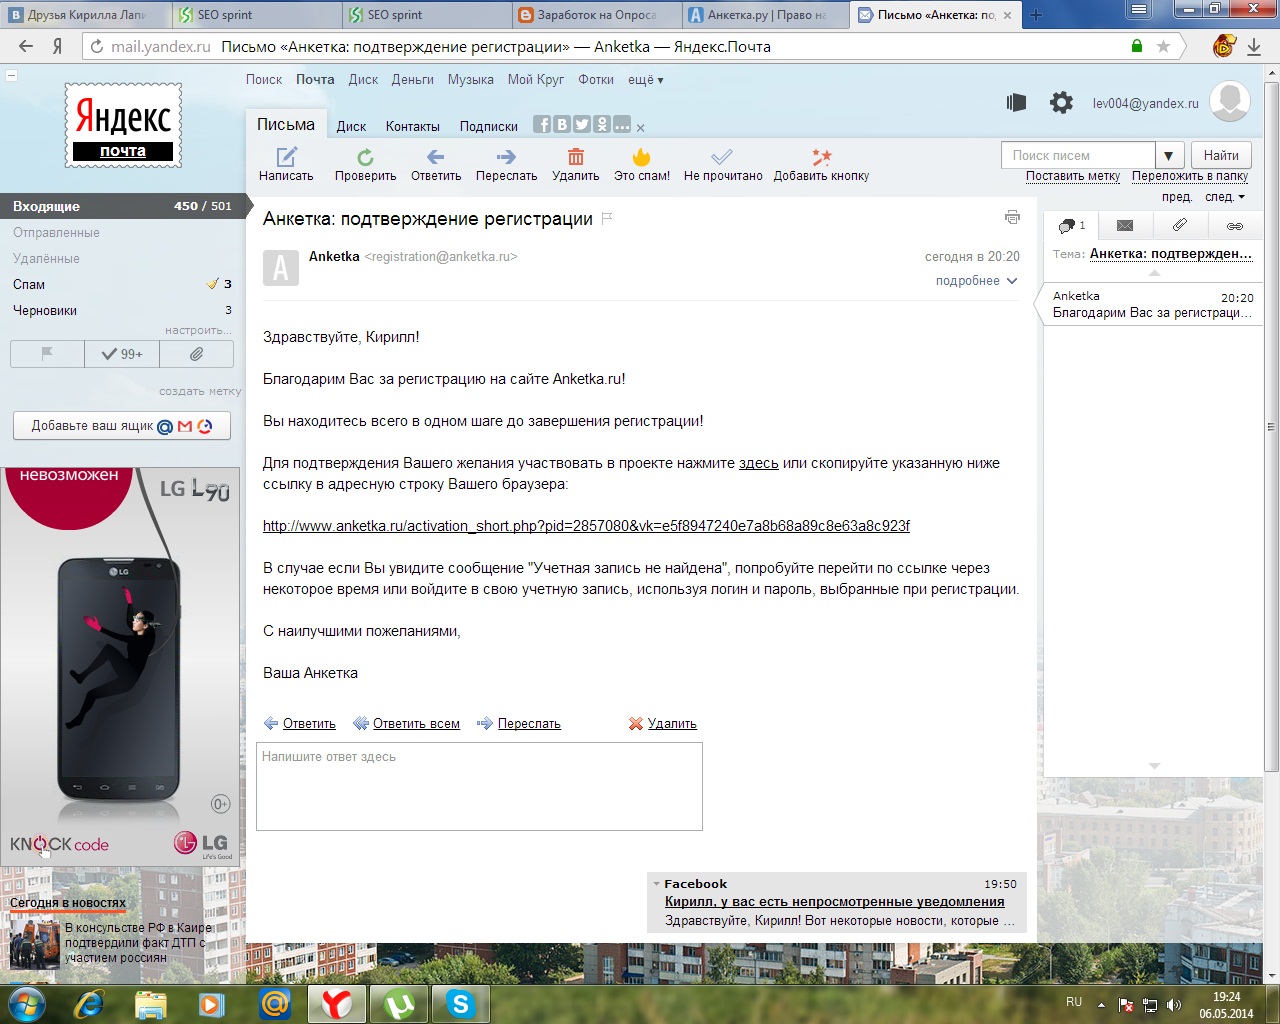
Task: Click Добавьте ваш ящик button
Action: [x=122, y=426]
